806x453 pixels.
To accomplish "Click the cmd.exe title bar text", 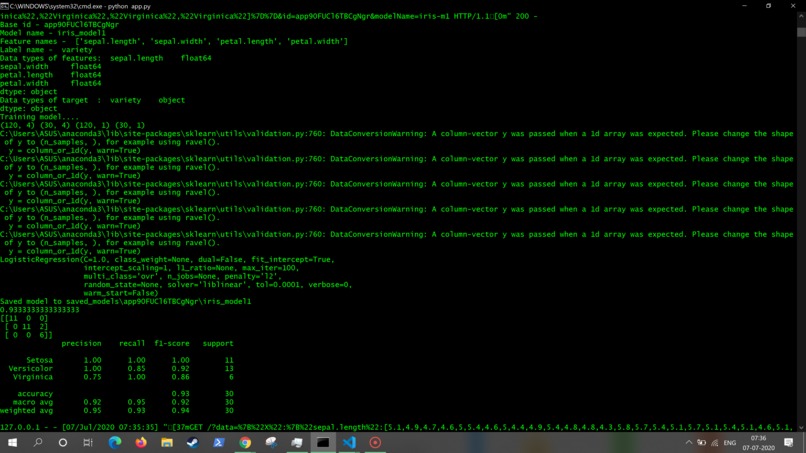I will click(80, 6).
